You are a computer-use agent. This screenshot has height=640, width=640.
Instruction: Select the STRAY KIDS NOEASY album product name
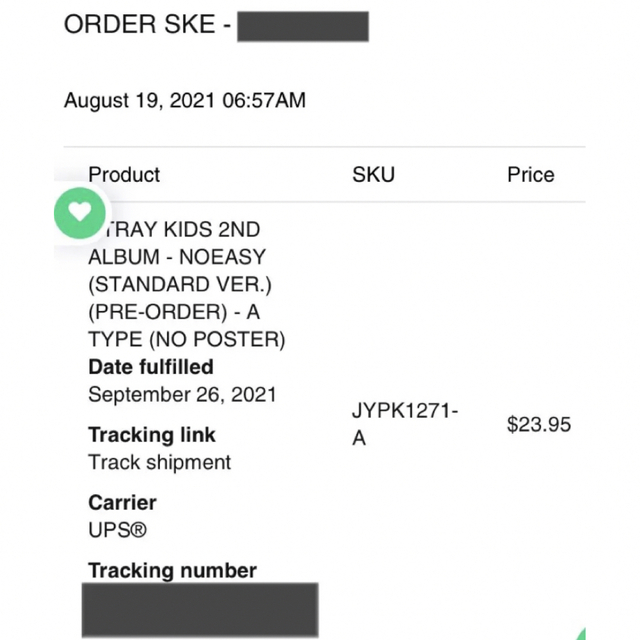click(187, 284)
